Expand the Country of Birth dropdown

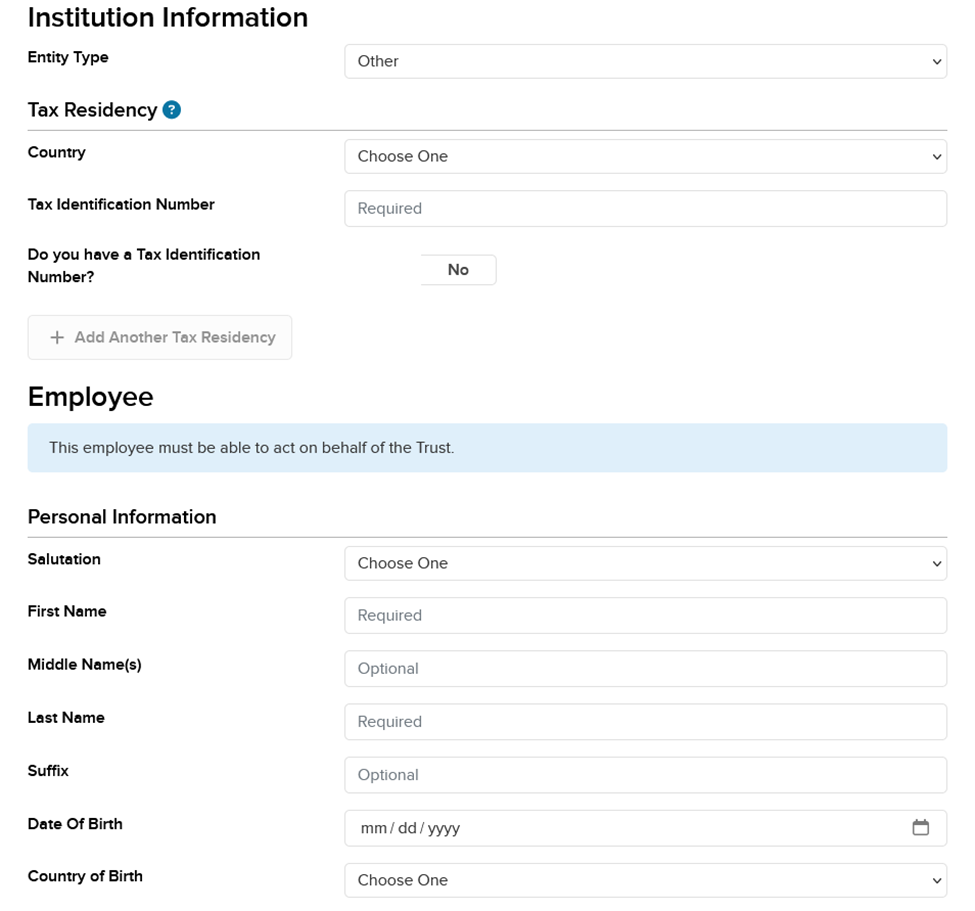(645, 880)
